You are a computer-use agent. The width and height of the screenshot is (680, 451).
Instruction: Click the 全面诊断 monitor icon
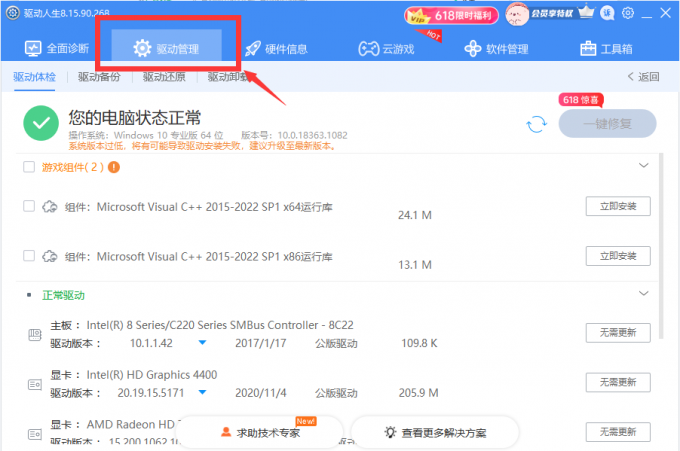pos(33,48)
